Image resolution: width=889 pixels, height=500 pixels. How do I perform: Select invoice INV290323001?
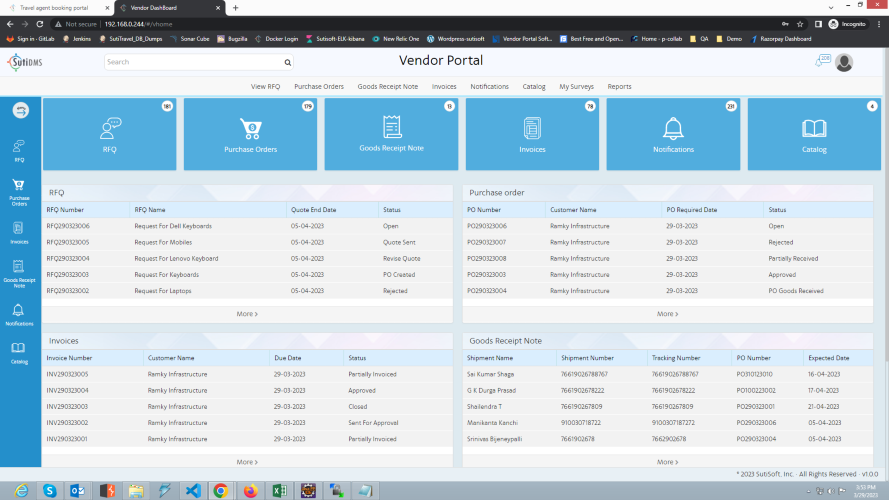[67, 439]
